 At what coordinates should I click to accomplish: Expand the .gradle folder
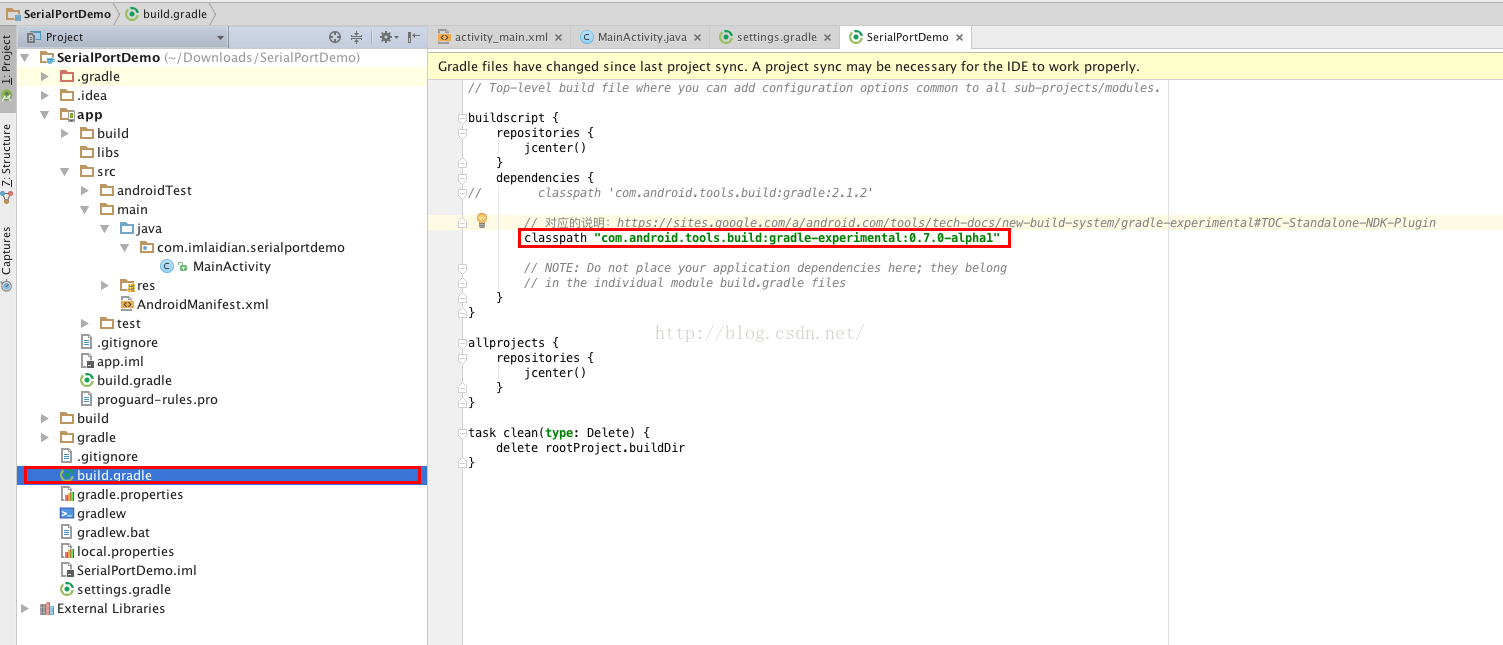tap(44, 76)
